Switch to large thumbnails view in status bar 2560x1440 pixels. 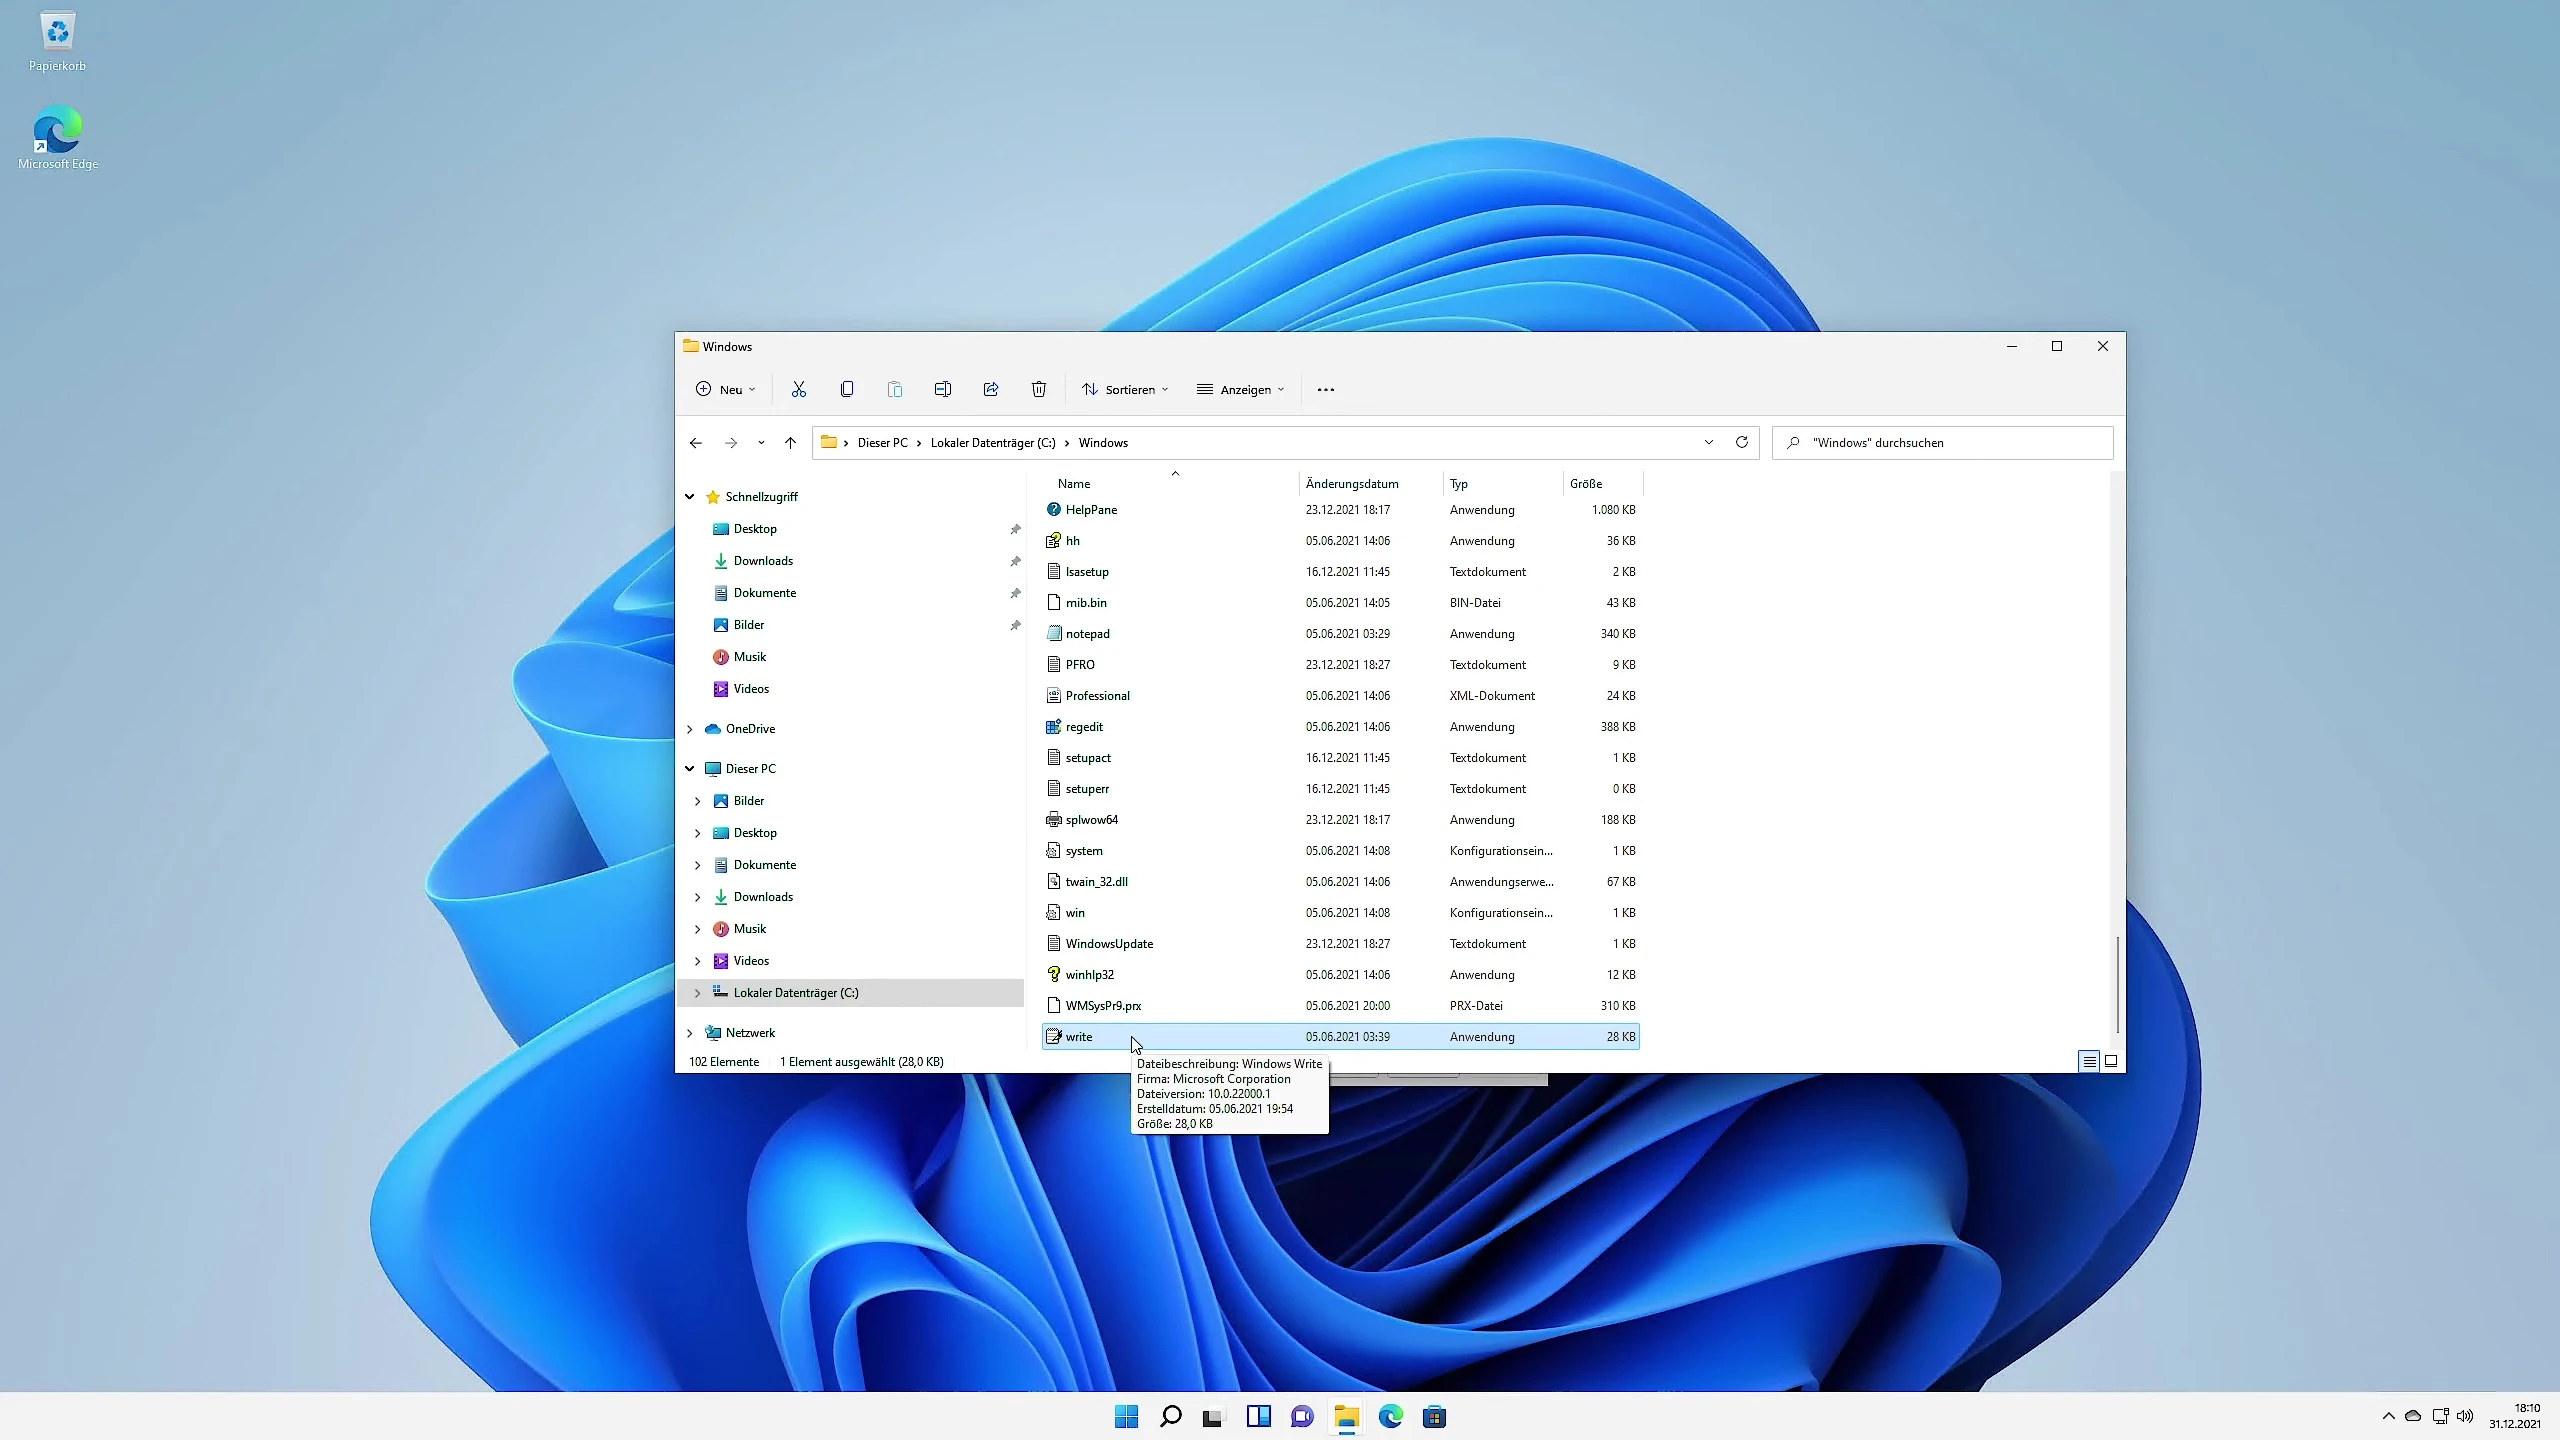click(x=2111, y=1061)
